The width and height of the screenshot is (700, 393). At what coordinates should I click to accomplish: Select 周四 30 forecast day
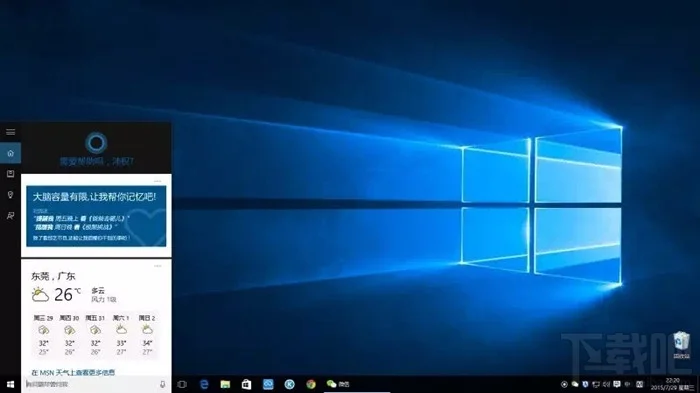coord(69,335)
